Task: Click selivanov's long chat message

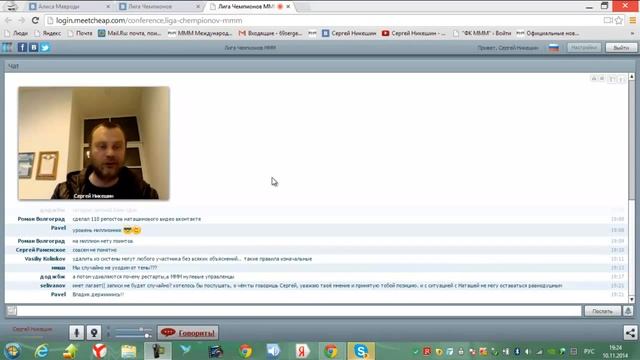Action: 317,286
